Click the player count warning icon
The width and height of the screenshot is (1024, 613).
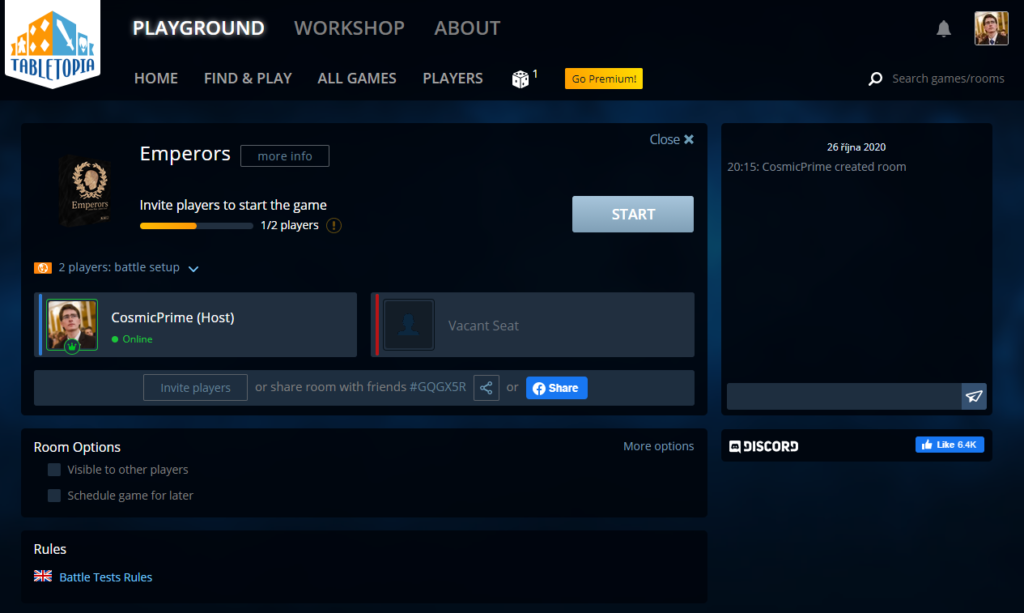click(x=334, y=226)
